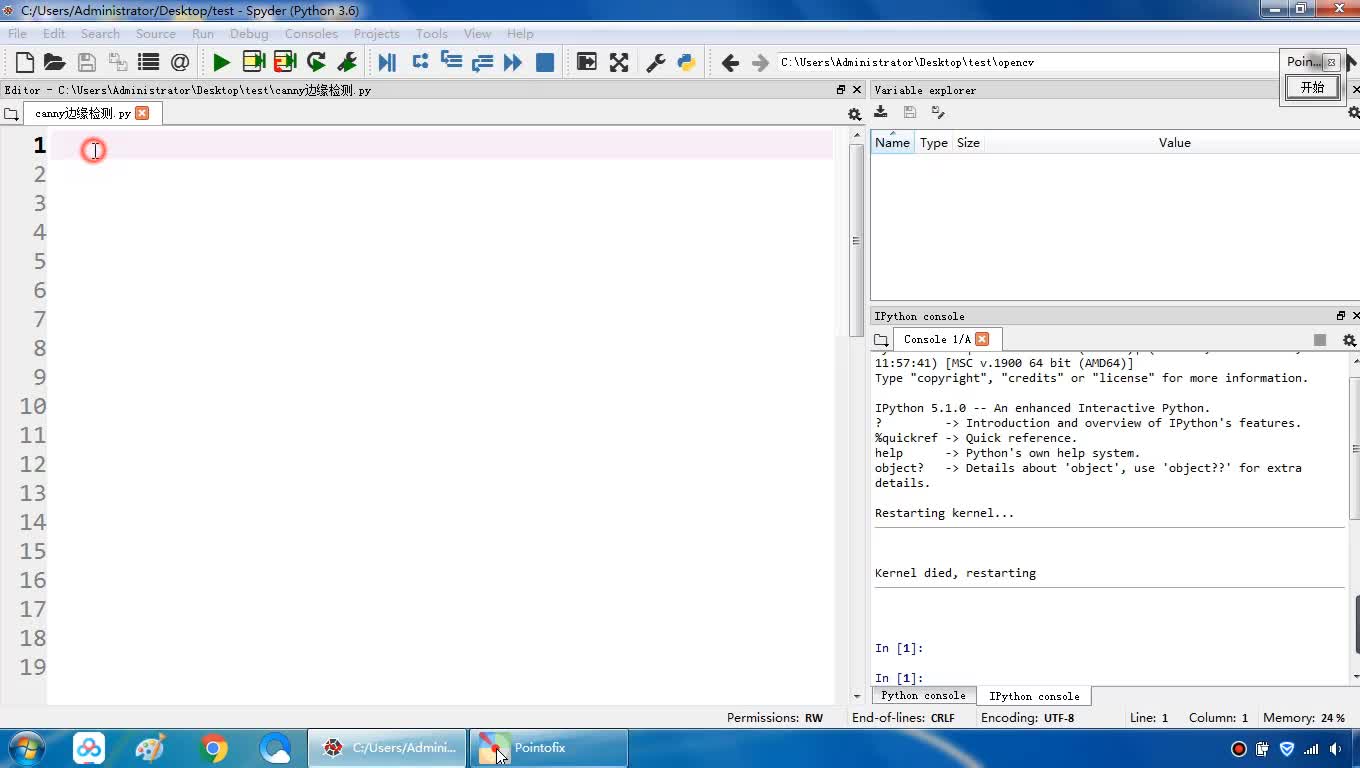Click the blue Stop debugging square

(x=545, y=62)
